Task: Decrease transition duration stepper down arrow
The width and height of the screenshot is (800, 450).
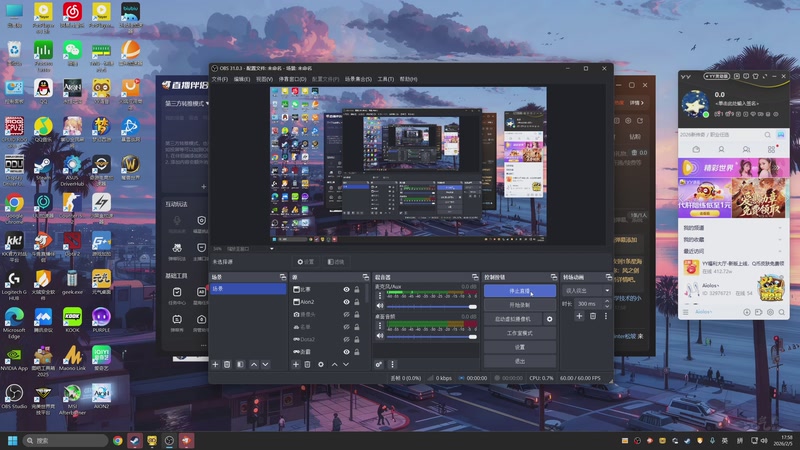Action: (607, 306)
